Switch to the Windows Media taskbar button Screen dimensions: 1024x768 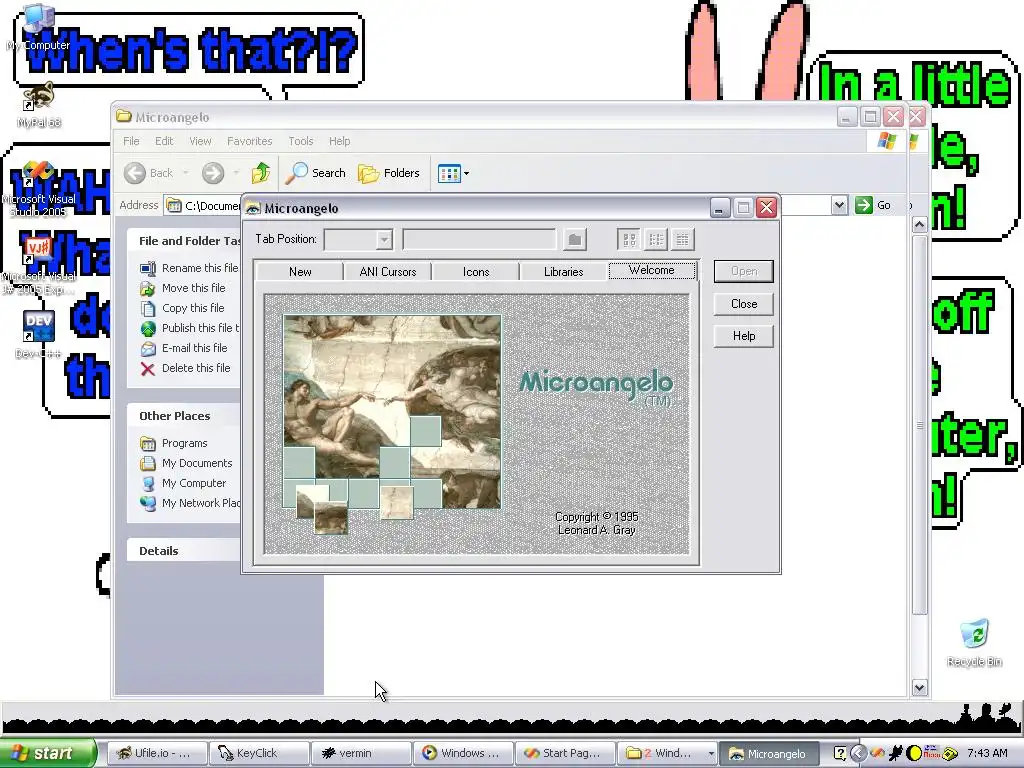(x=463, y=753)
